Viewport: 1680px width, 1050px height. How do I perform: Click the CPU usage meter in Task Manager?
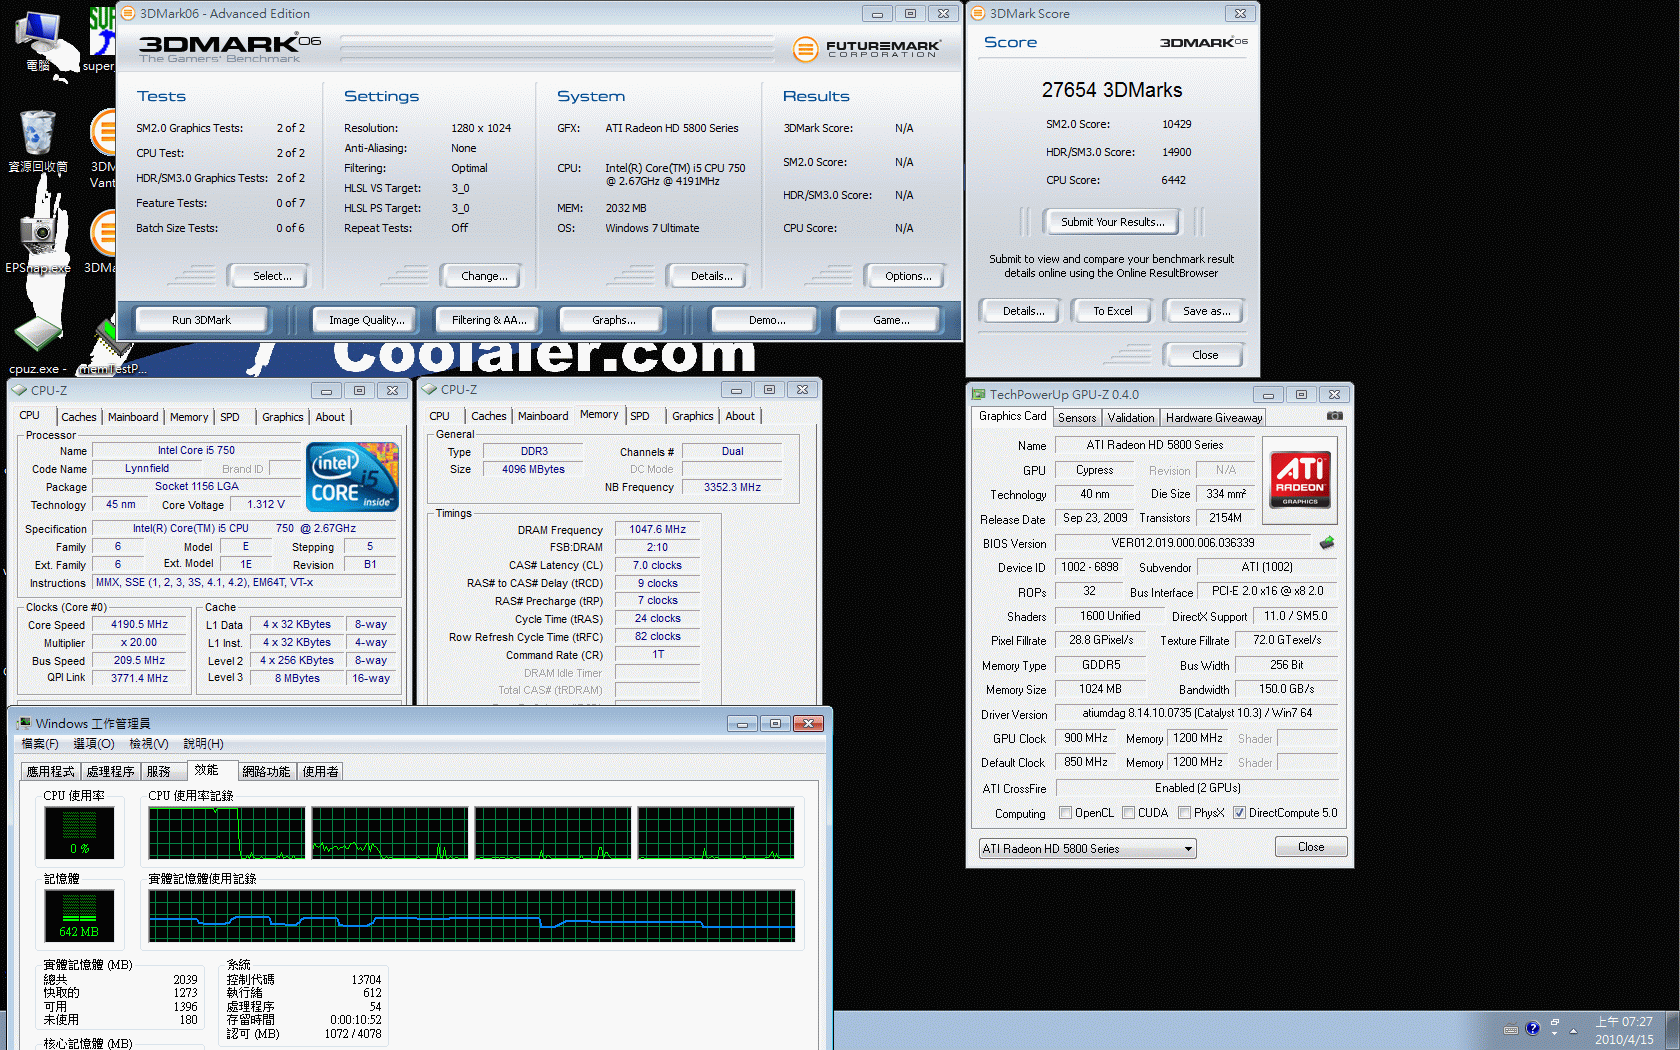[80, 833]
